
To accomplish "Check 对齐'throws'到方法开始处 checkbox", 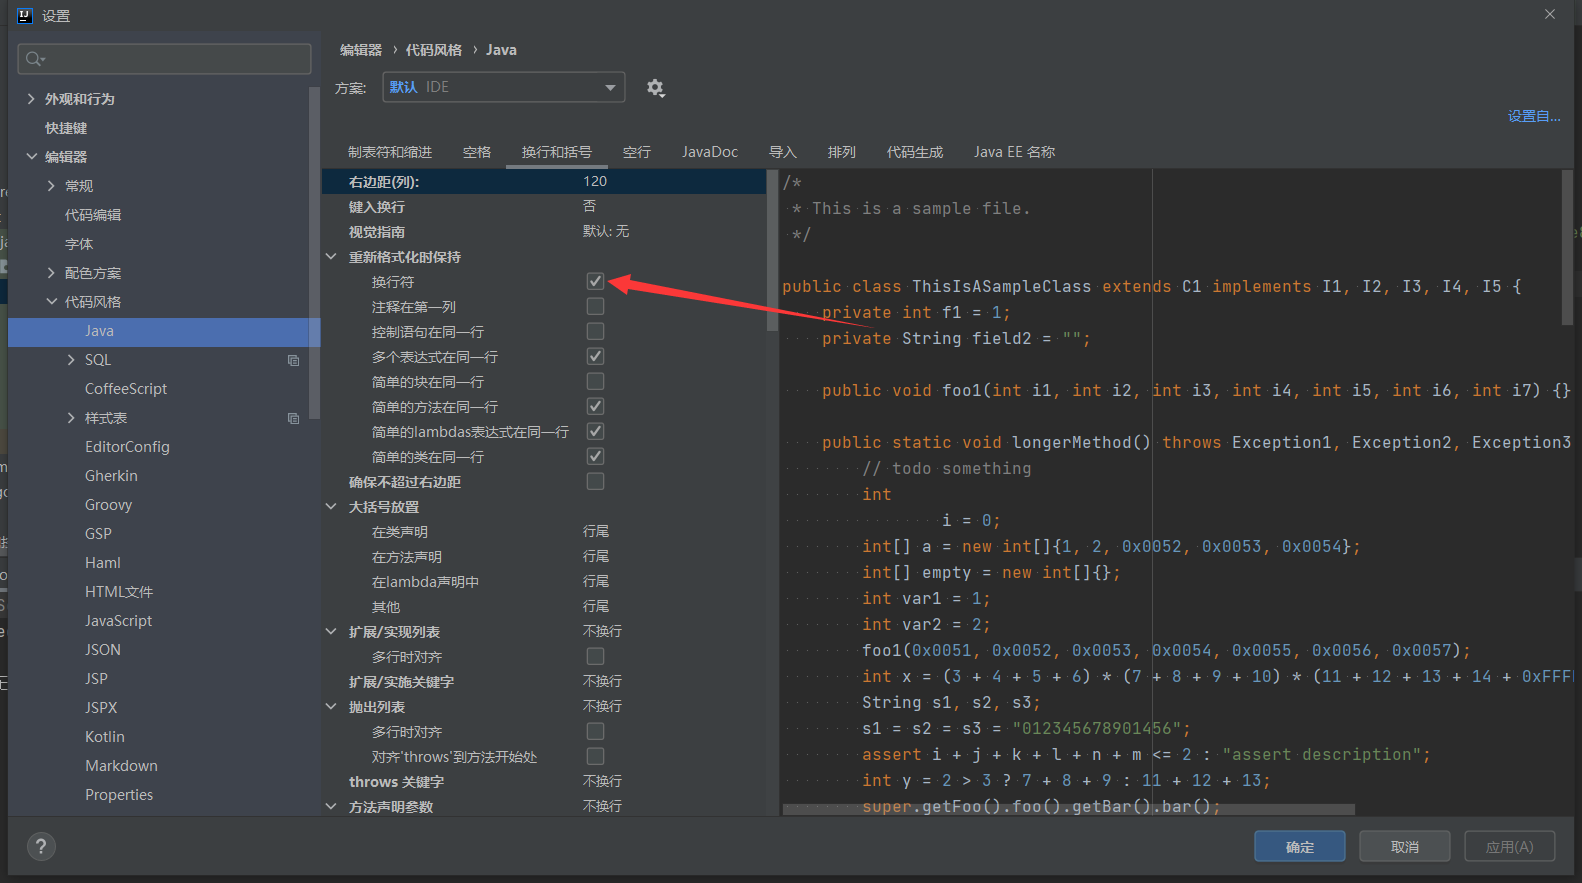I will pos(595,756).
